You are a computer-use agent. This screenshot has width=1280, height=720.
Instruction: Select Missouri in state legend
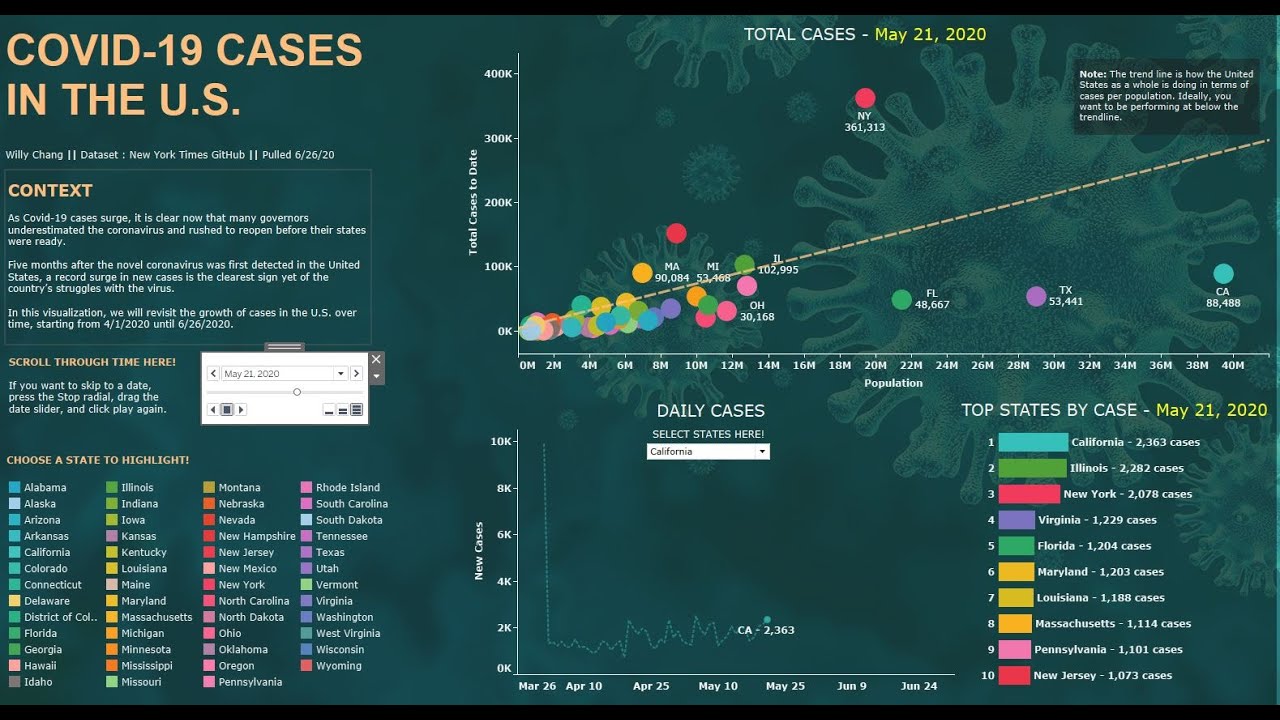point(133,682)
